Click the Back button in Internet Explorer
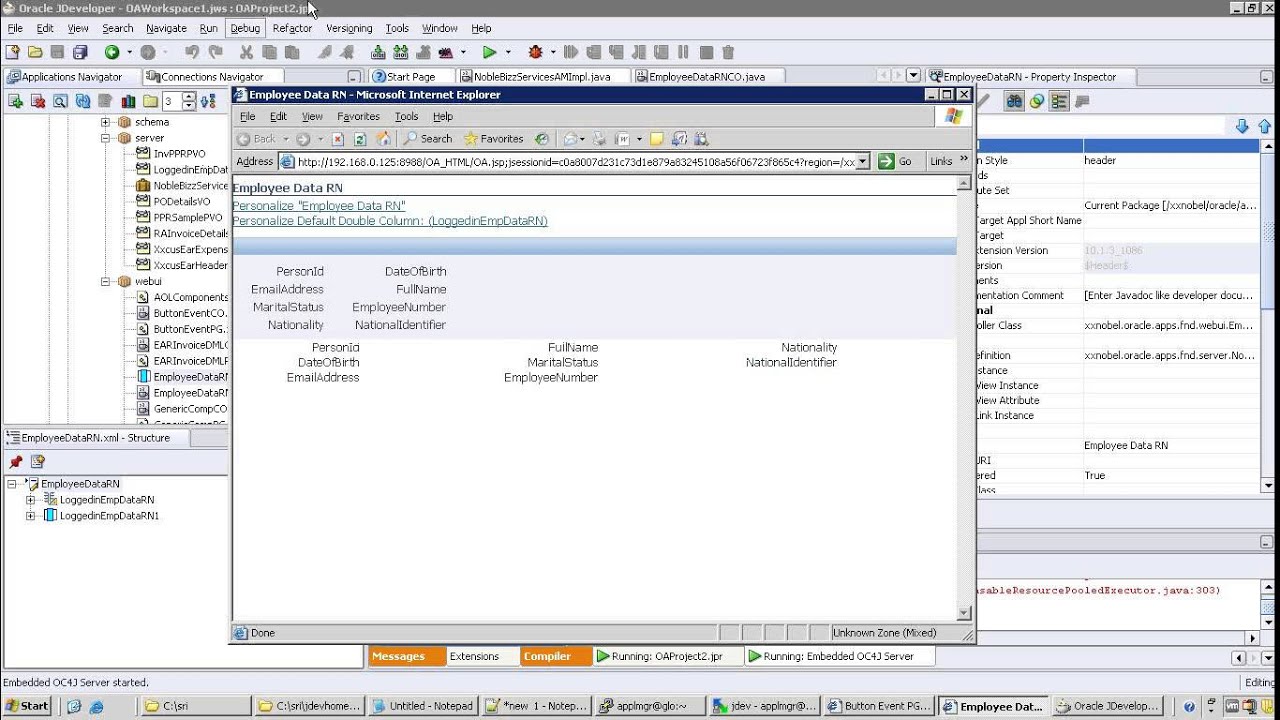 tap(257, 139)
